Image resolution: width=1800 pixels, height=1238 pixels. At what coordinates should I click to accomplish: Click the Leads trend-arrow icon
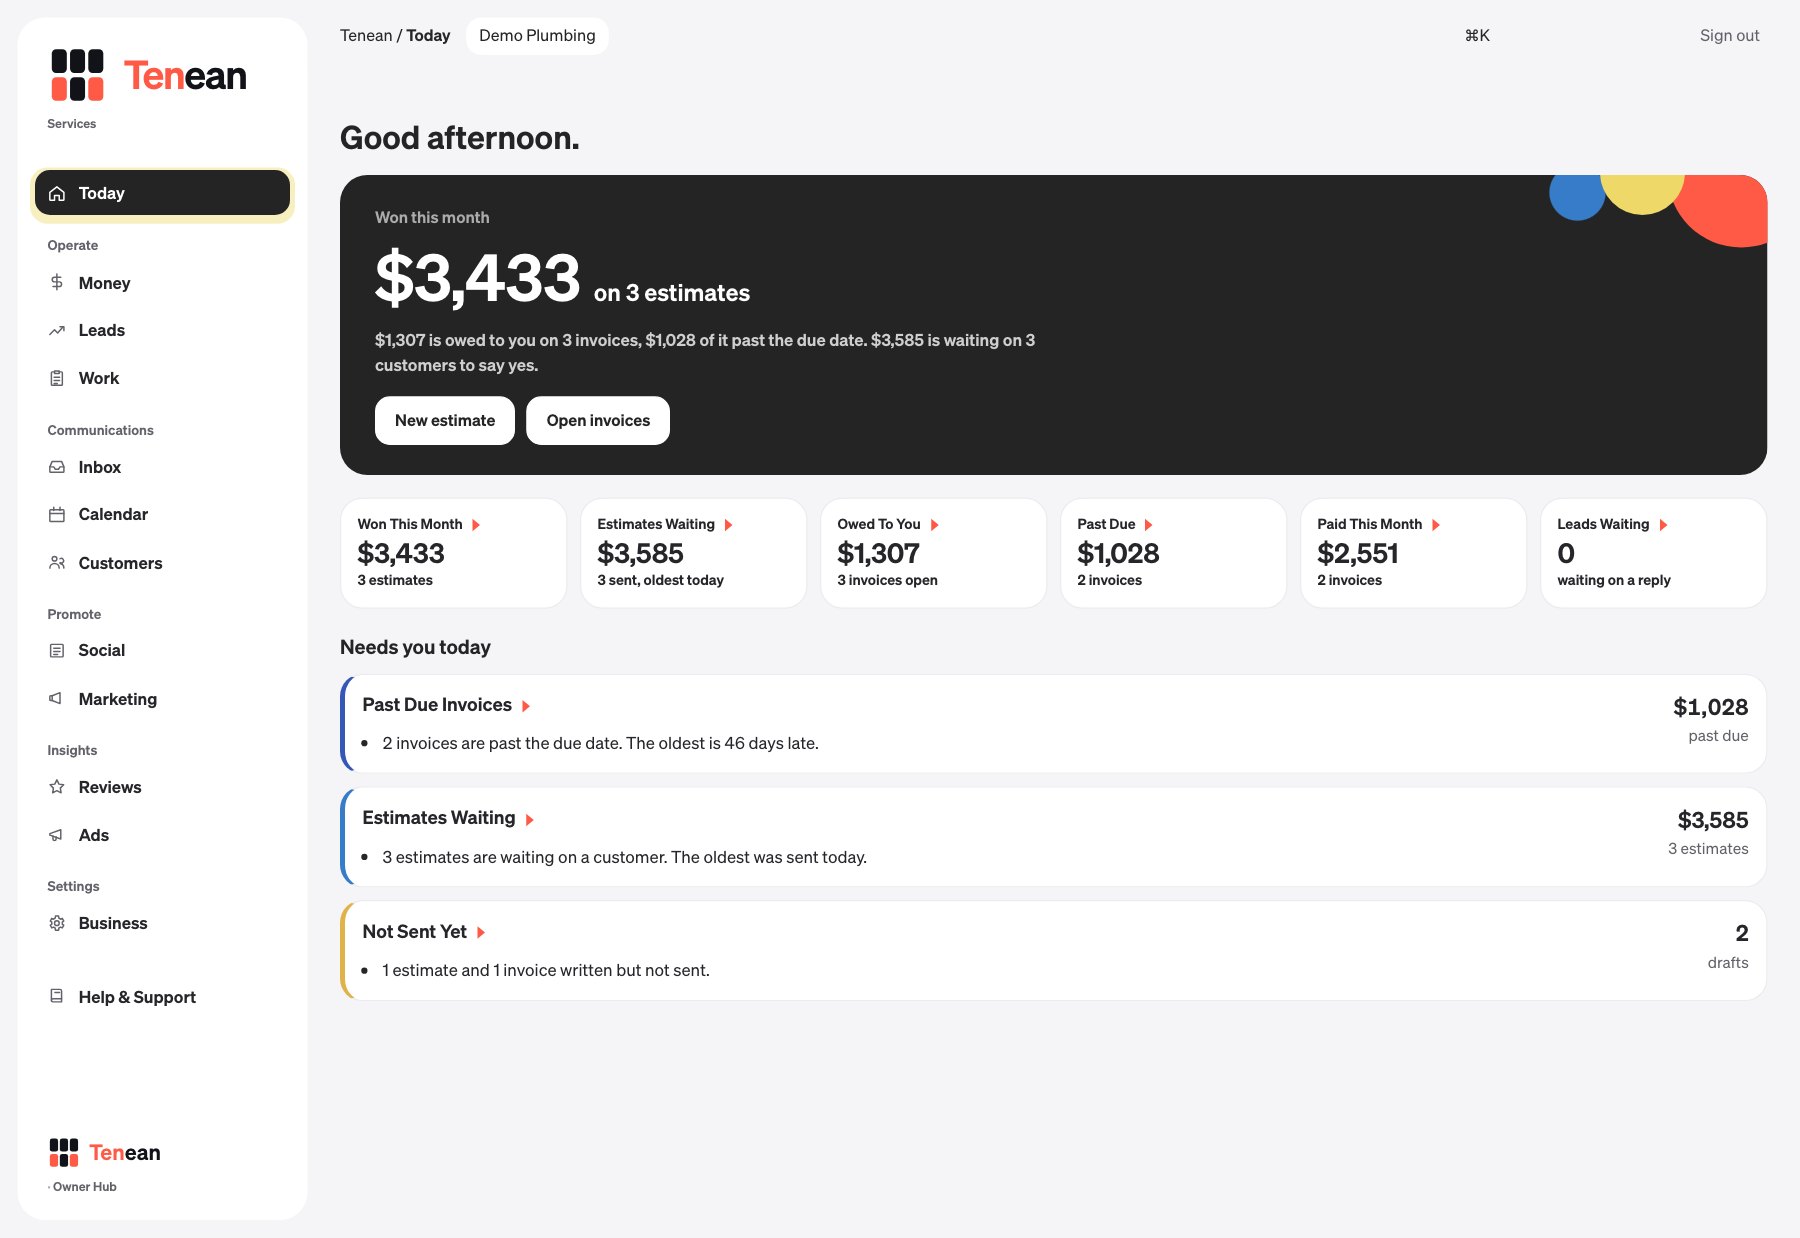click(x=57, y=331)
